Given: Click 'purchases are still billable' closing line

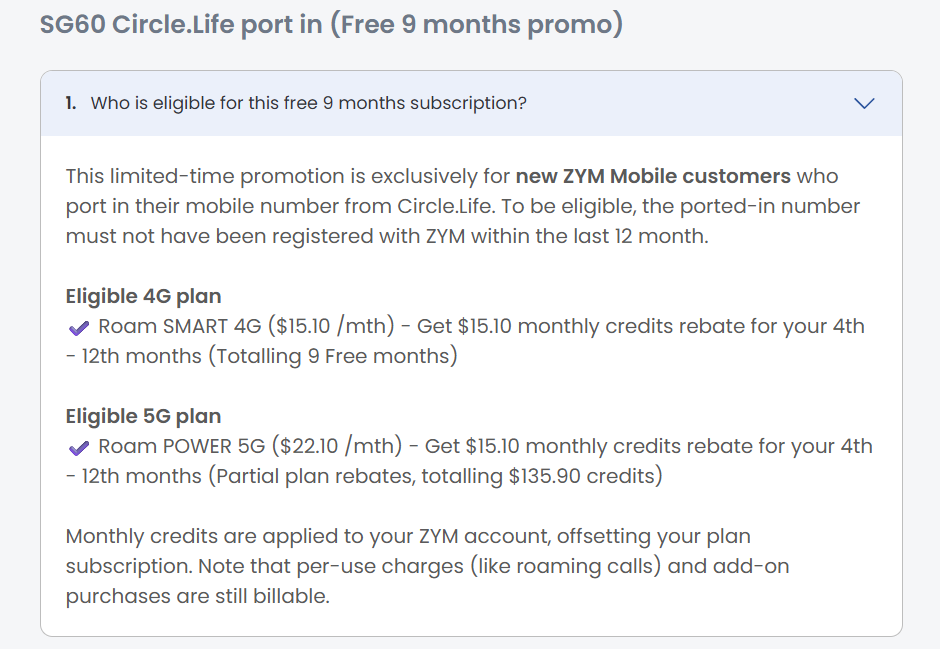Looking at the screenshot, I should pyautogui.click(x=198, y=596).
